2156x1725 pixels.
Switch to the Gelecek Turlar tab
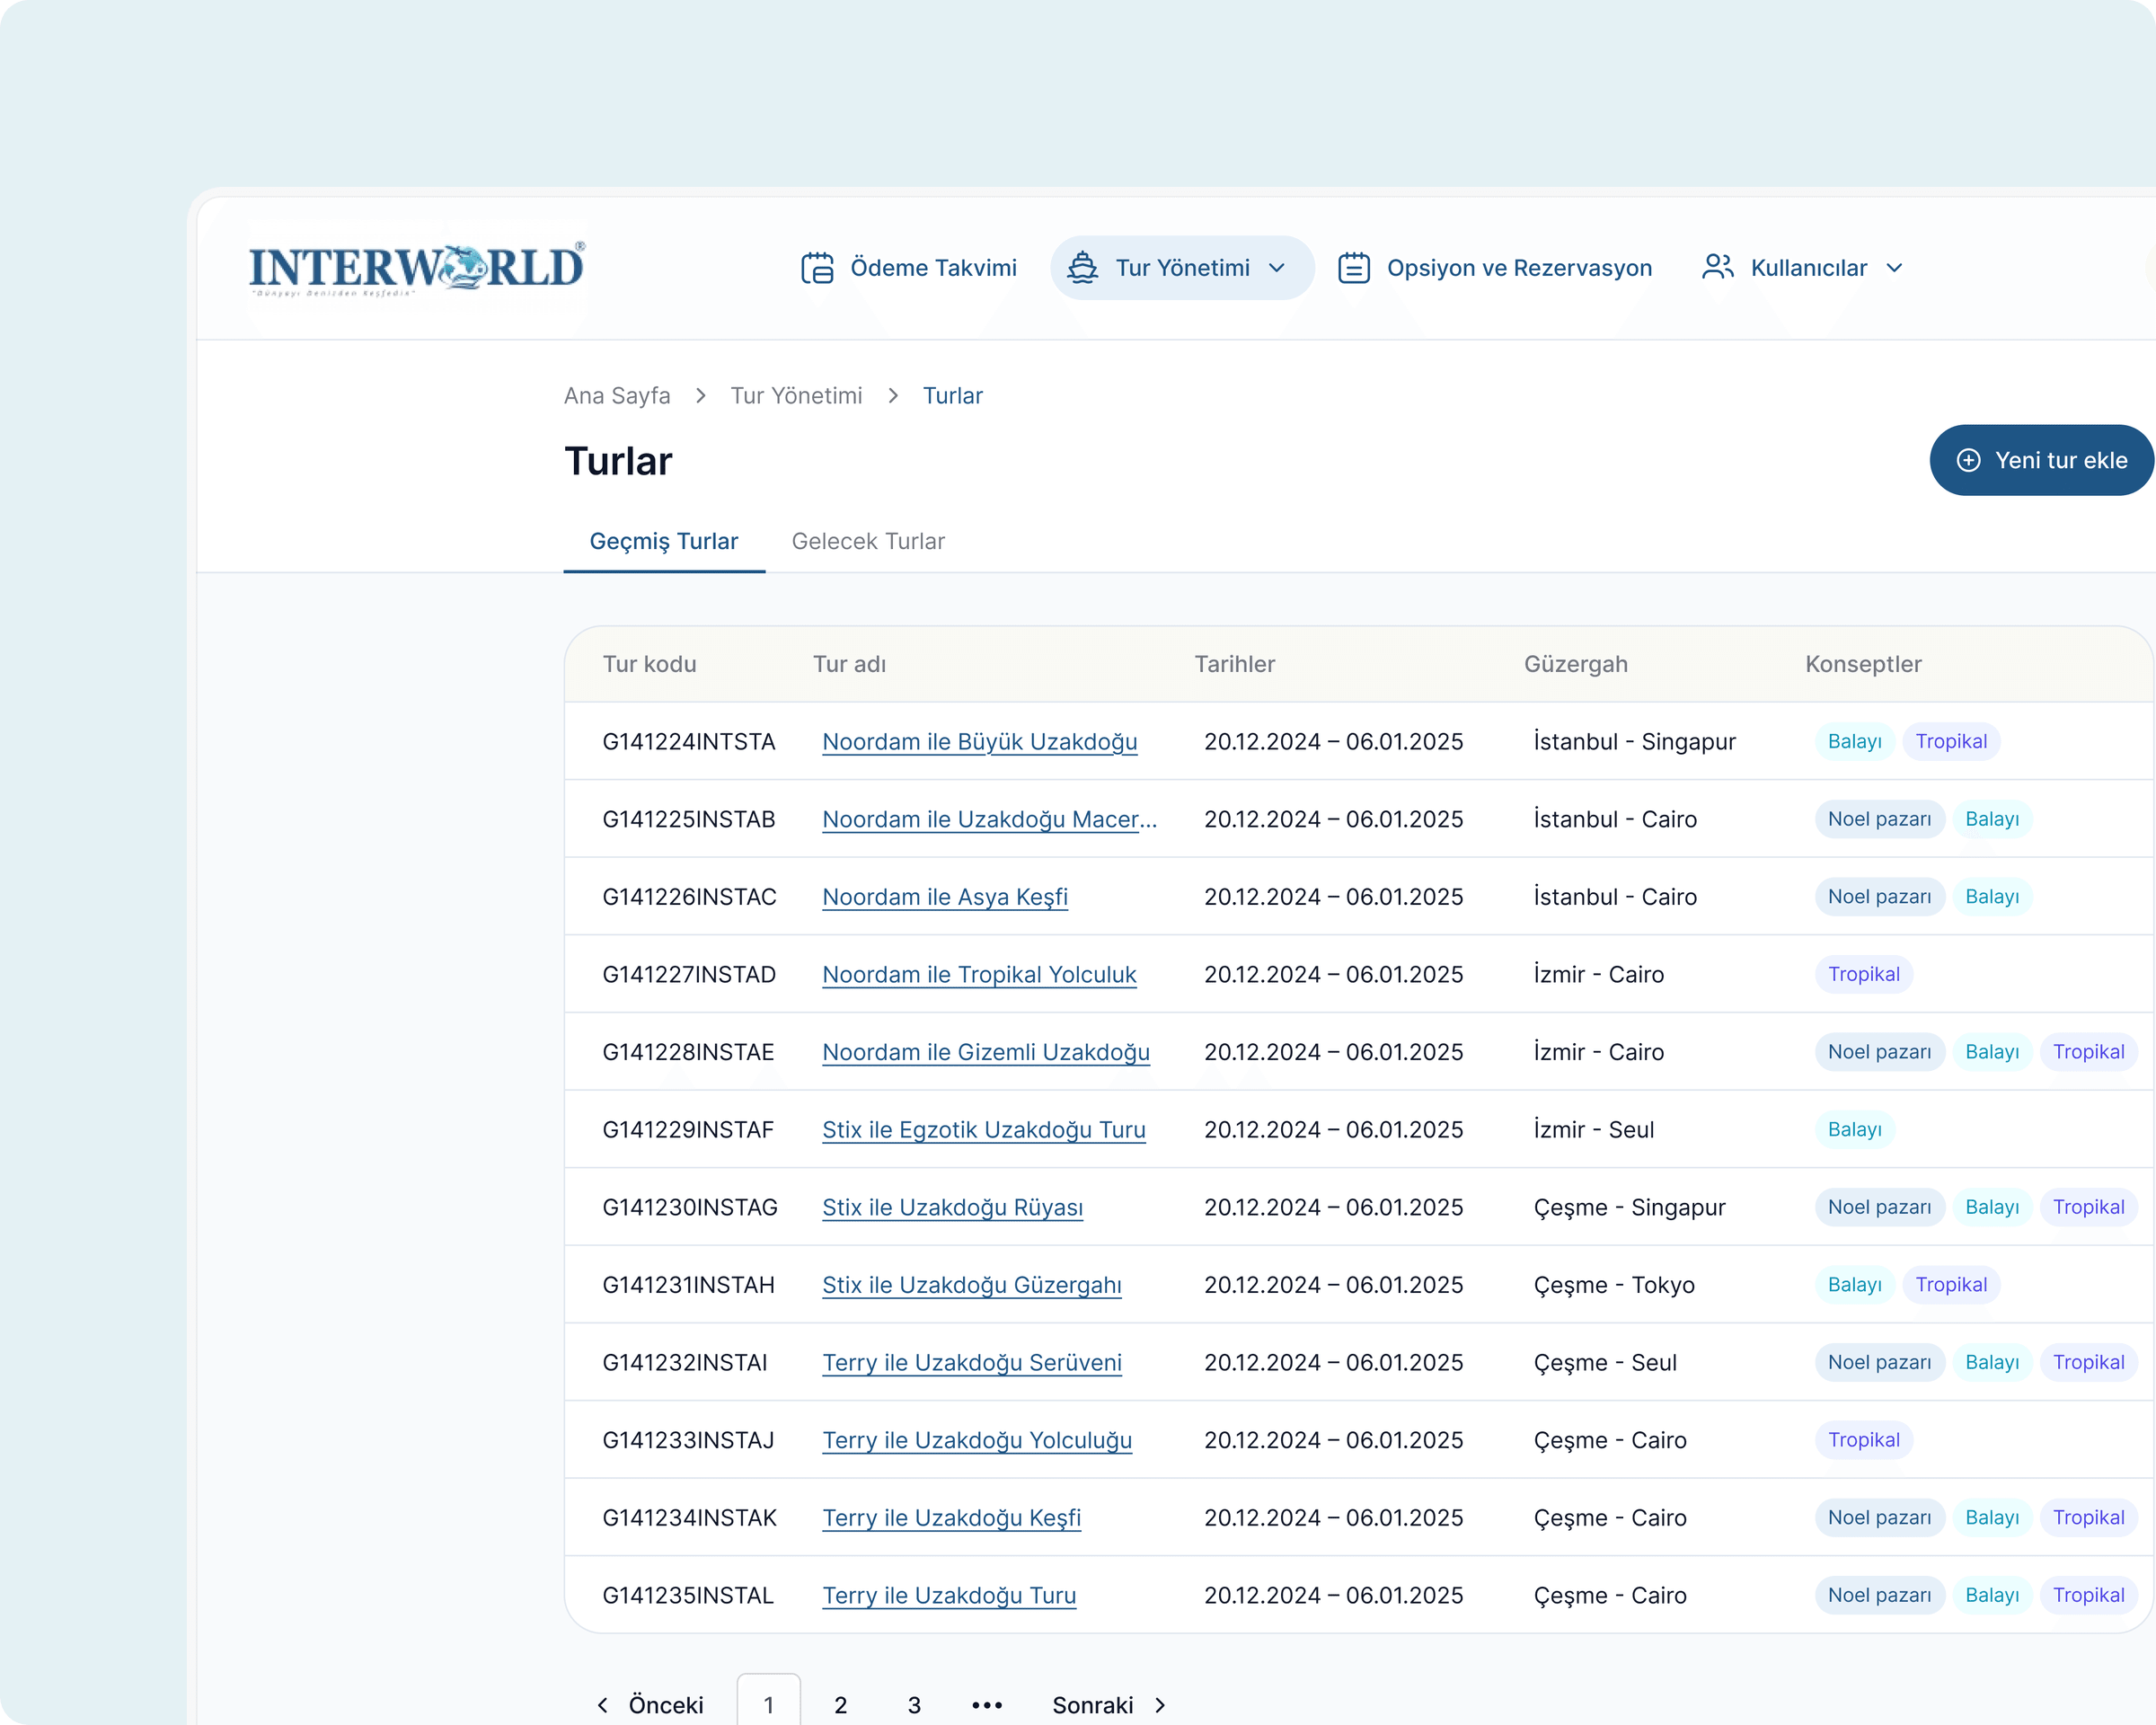(x=868, y=542)
